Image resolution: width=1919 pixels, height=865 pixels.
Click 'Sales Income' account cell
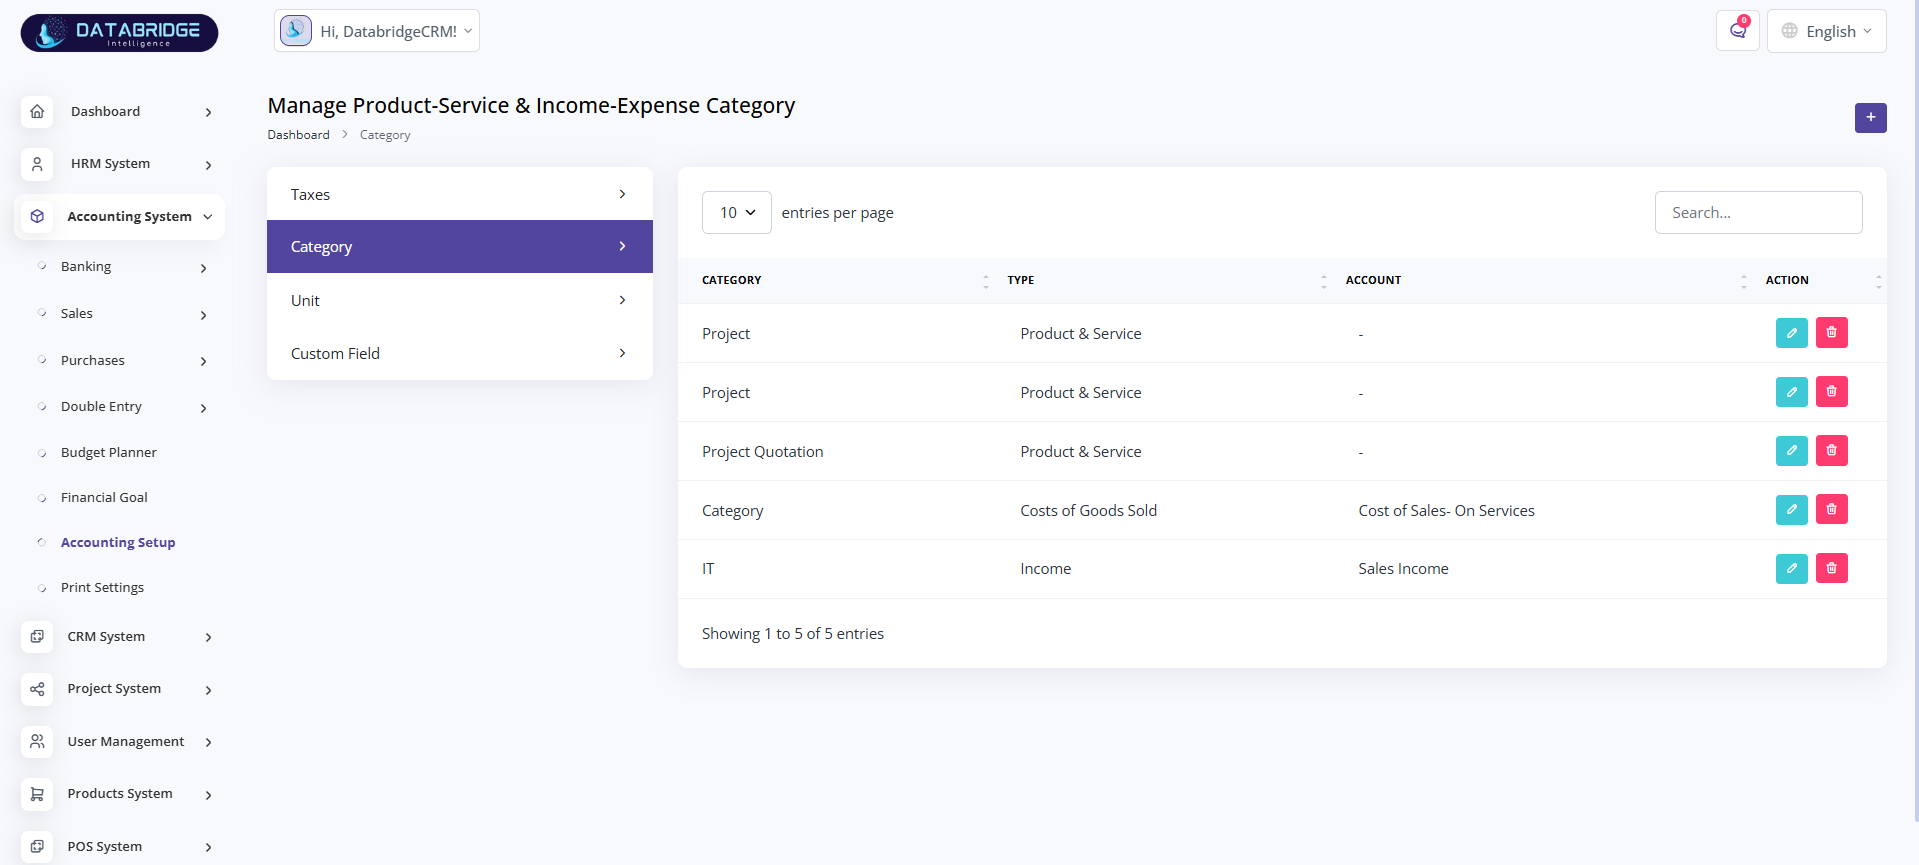(1403, 569)
